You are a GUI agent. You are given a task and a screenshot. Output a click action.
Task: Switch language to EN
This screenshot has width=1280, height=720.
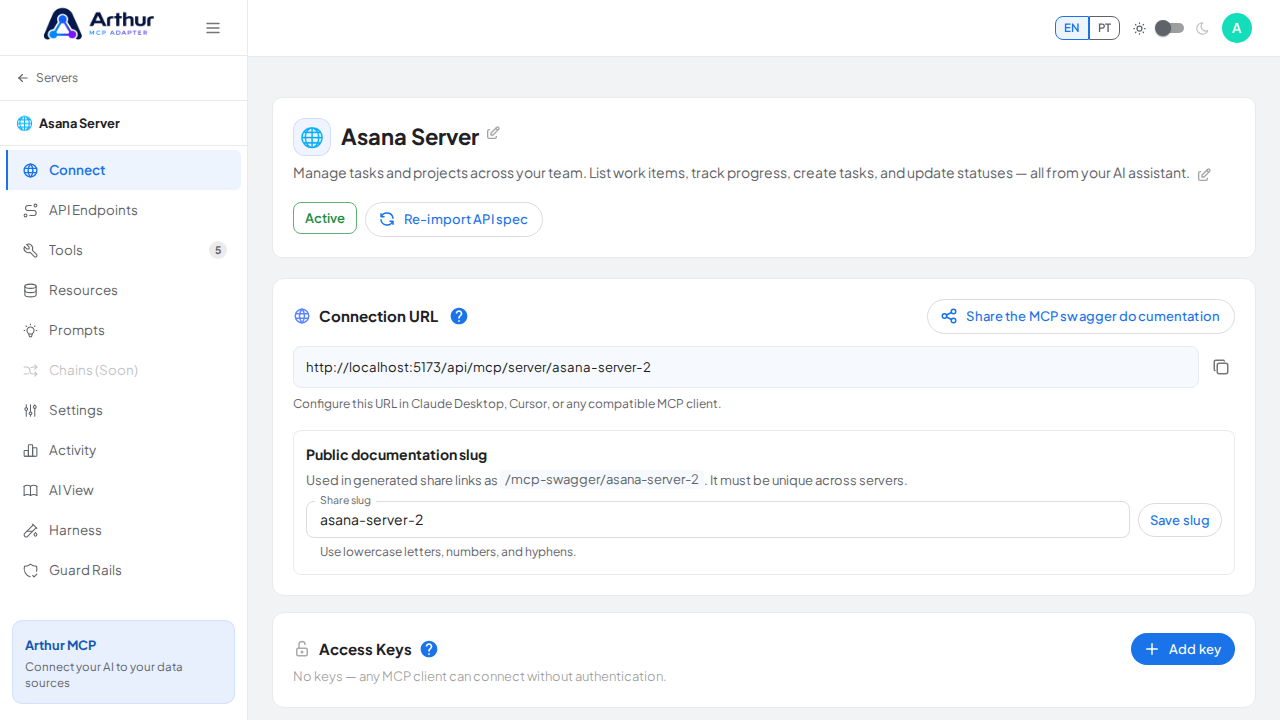1072,28
